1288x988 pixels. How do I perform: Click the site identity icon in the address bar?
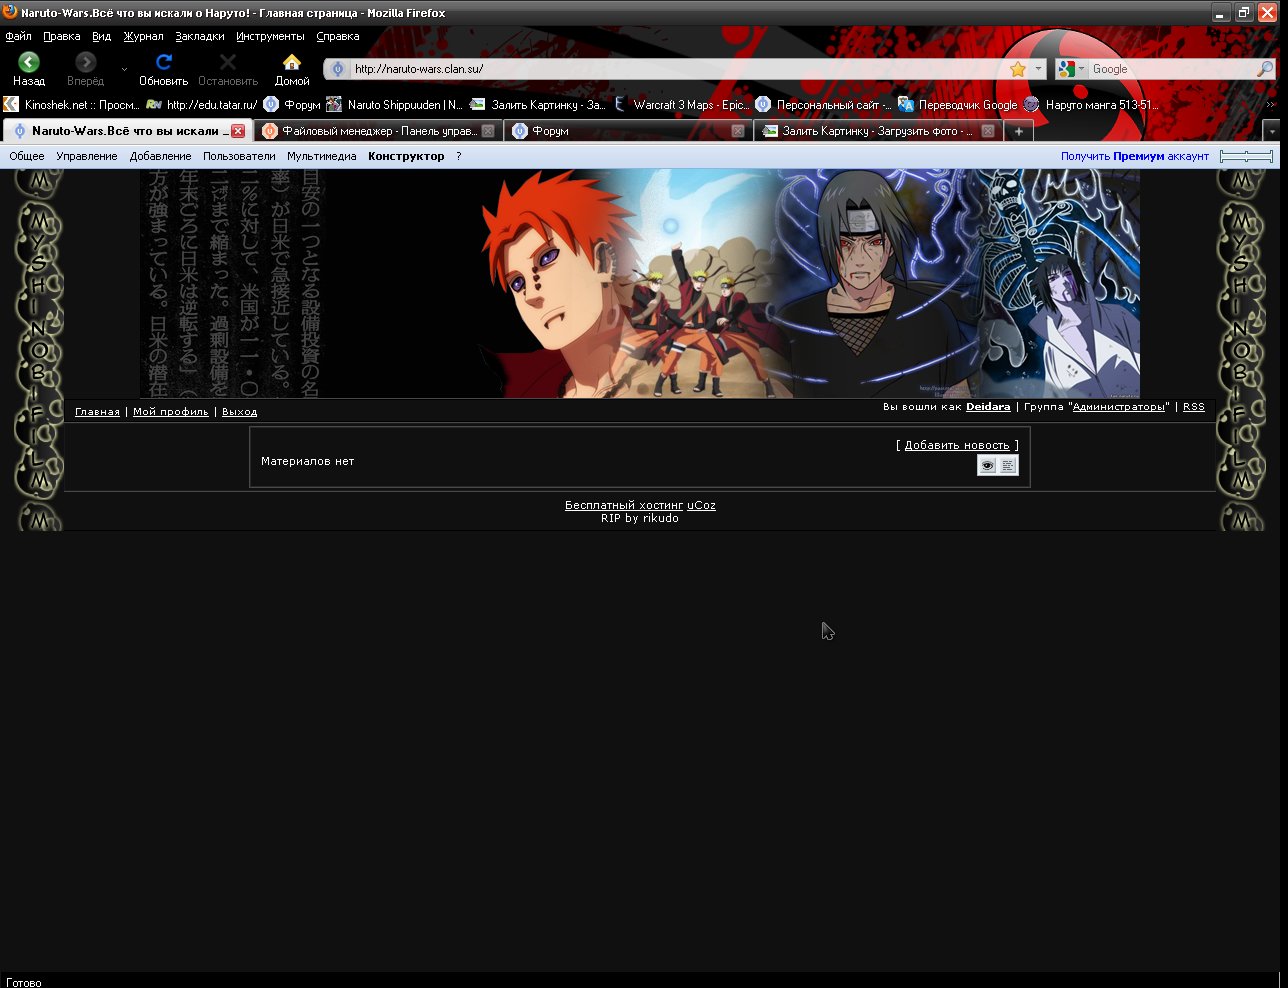pyautogui.click(x=338, y=69)
